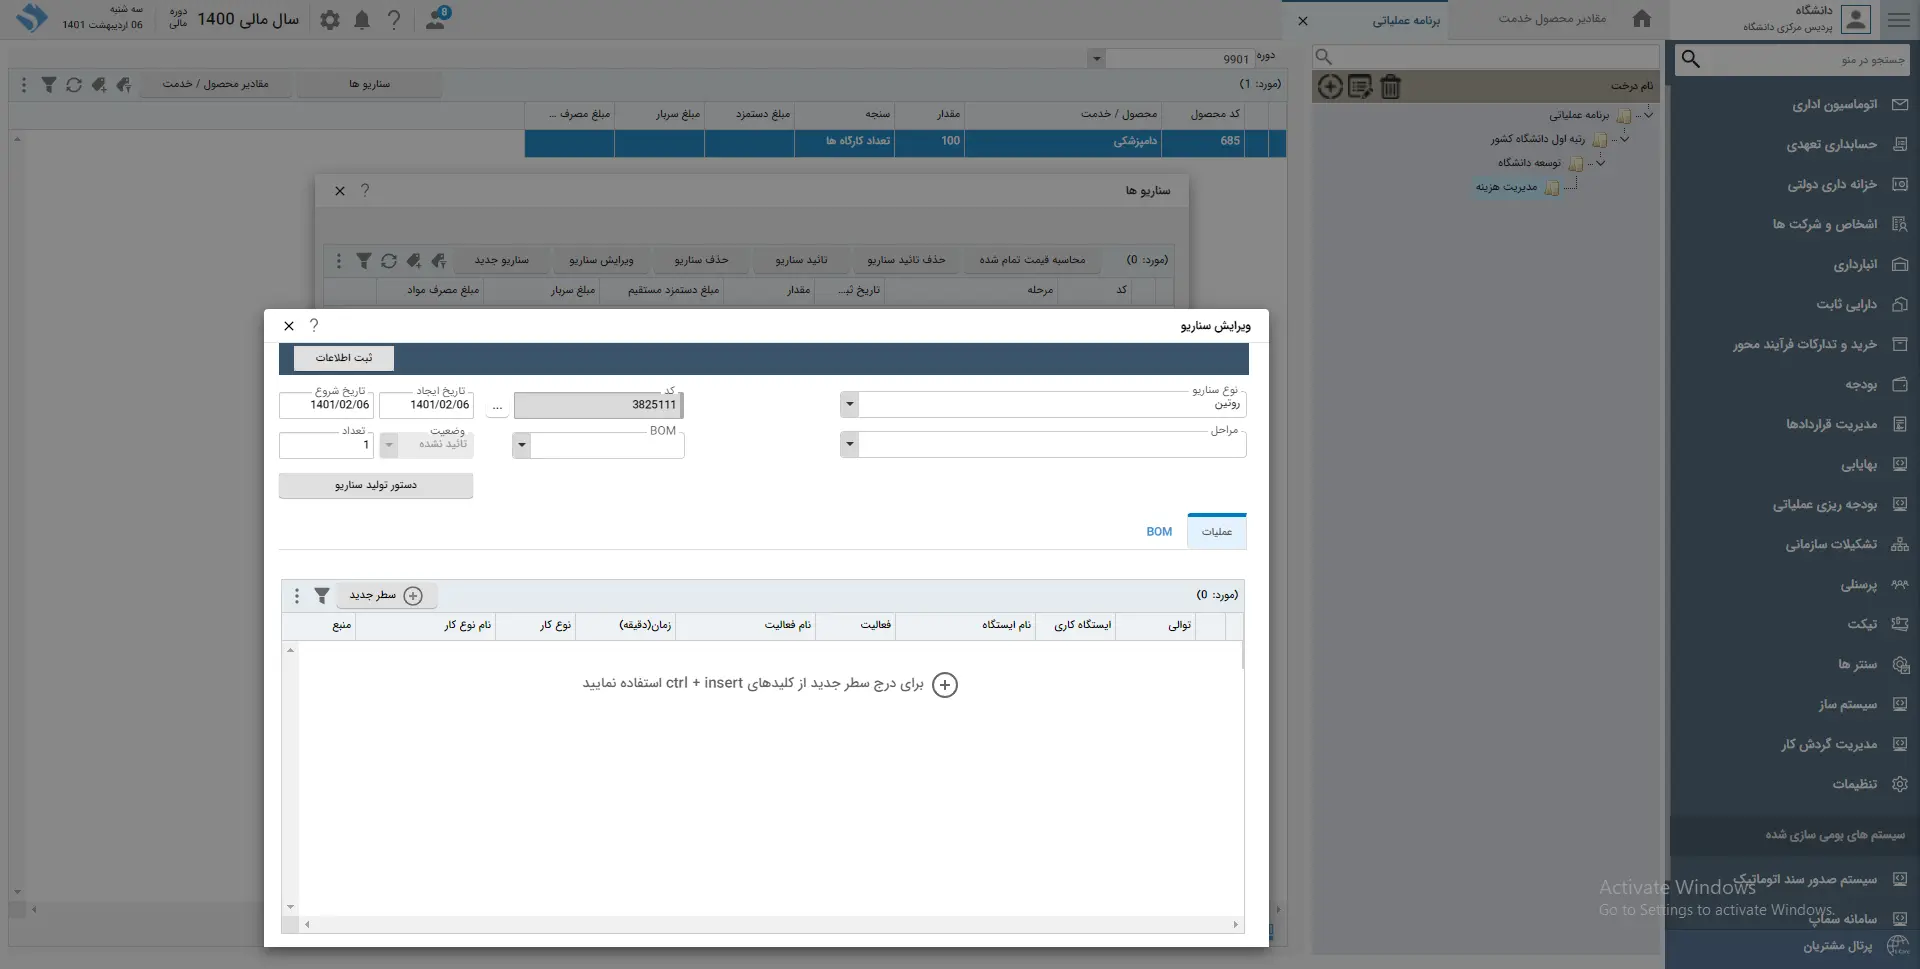Open the hamburger menu at top right
The width and height of the screenshot is (1920, 969).
click(x=1899, y=20)
